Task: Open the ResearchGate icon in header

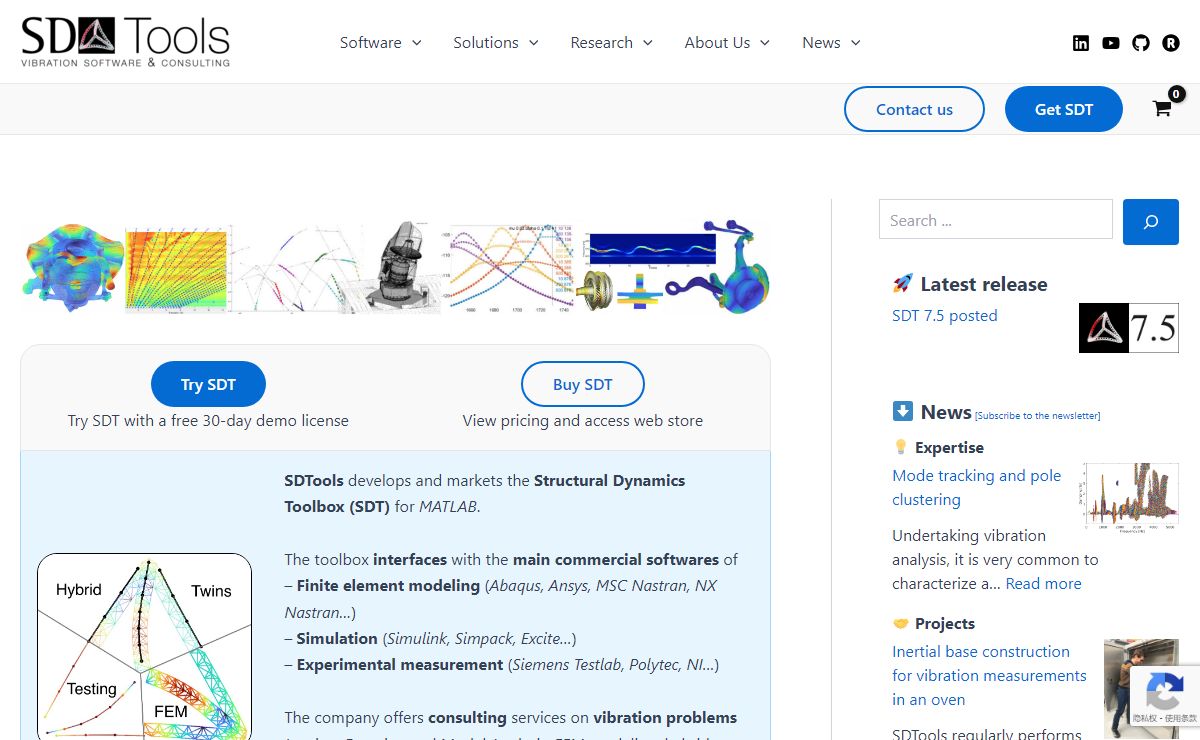Action: tap(1171, 43)
